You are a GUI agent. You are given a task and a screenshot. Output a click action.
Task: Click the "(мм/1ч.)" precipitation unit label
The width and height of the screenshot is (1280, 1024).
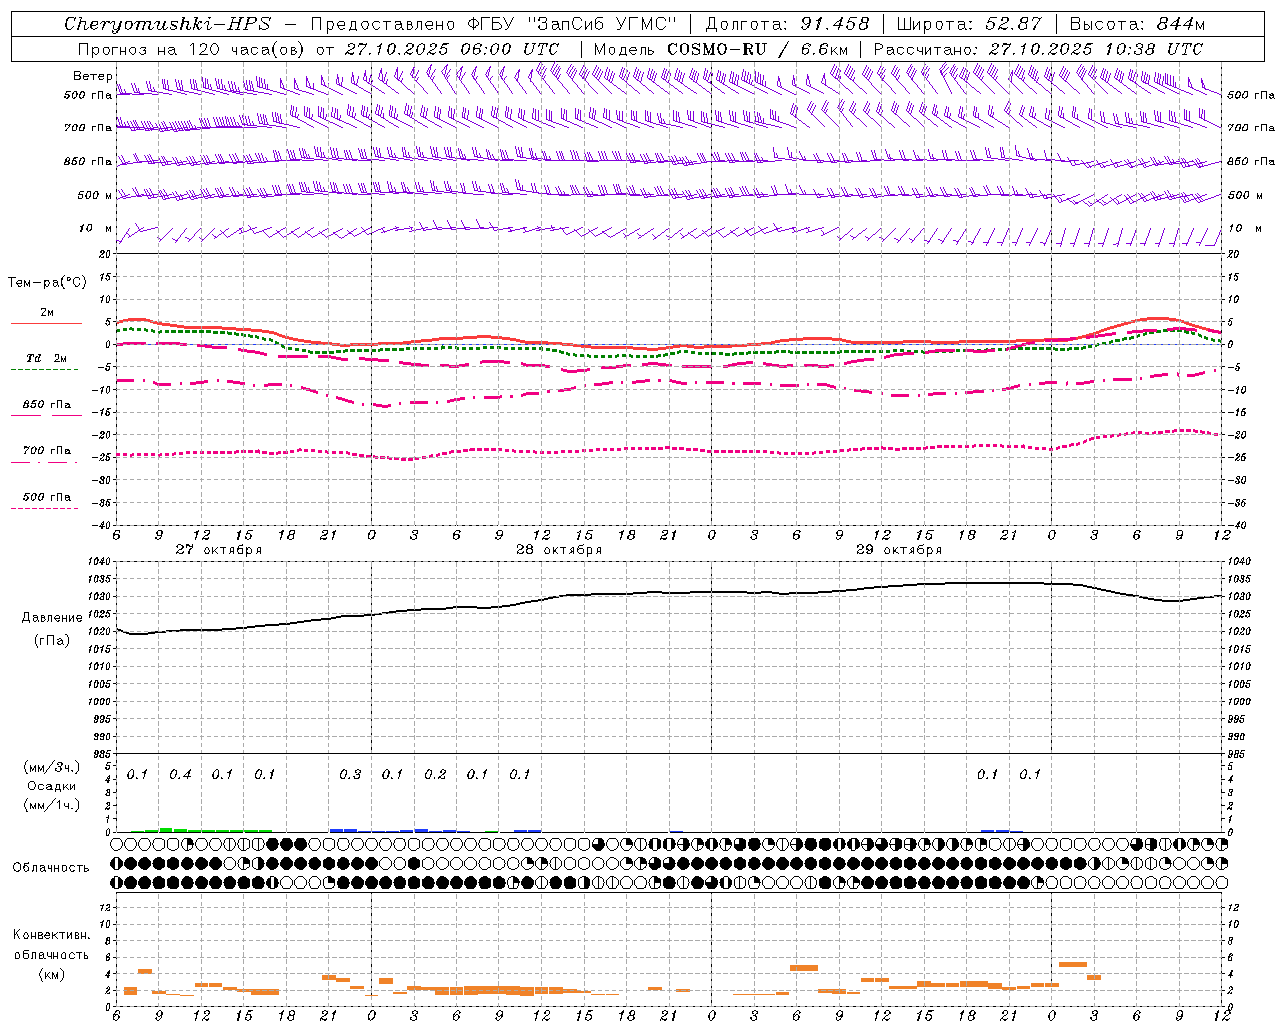52,805
